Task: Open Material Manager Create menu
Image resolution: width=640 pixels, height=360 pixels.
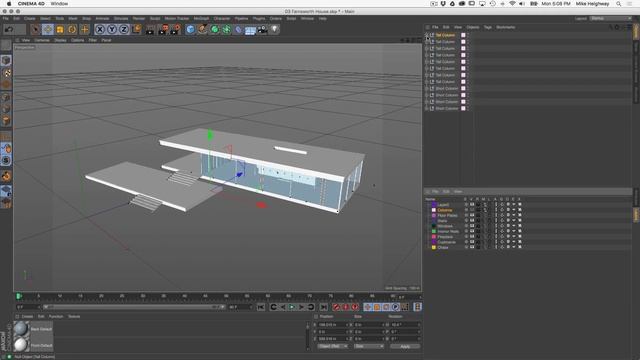Action: 27,316
